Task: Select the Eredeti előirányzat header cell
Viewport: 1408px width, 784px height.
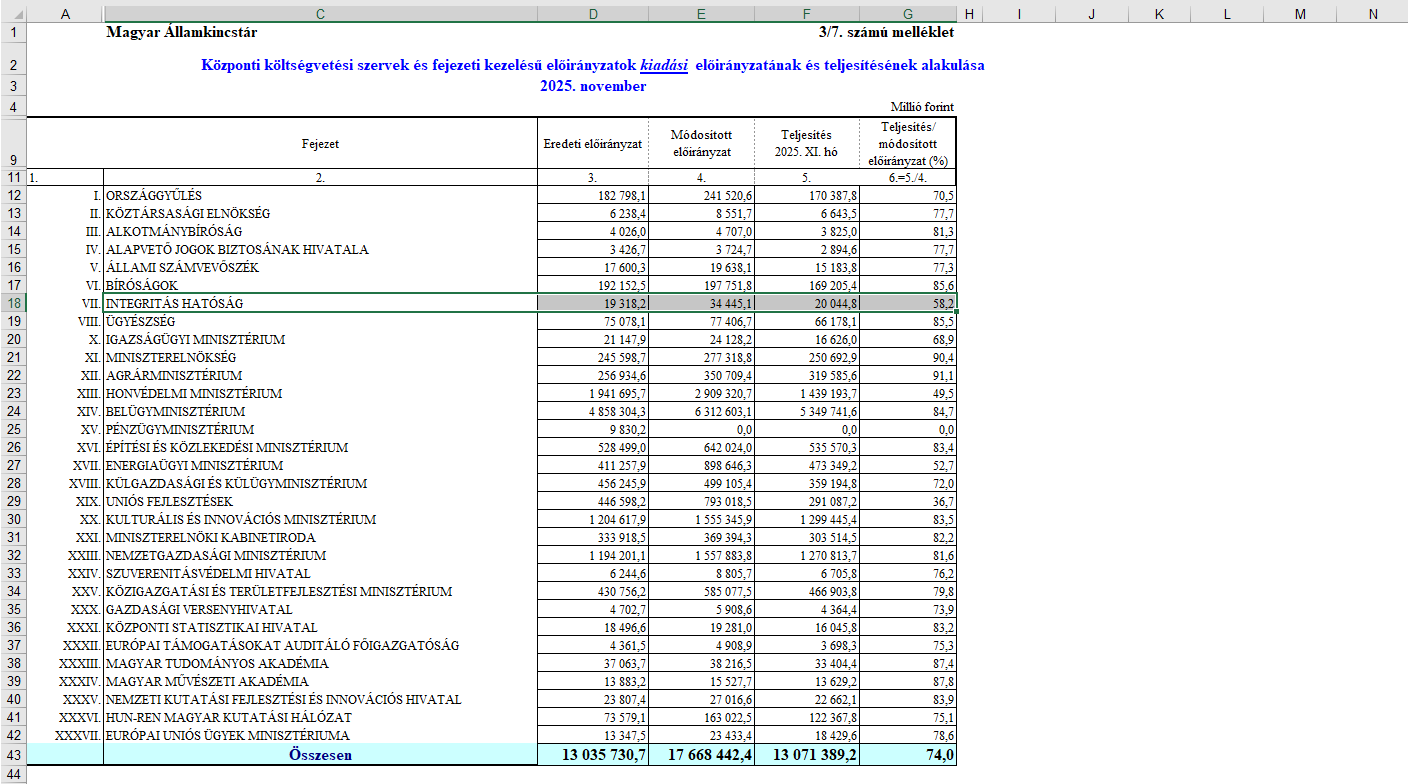Action: tap(593, 143)
